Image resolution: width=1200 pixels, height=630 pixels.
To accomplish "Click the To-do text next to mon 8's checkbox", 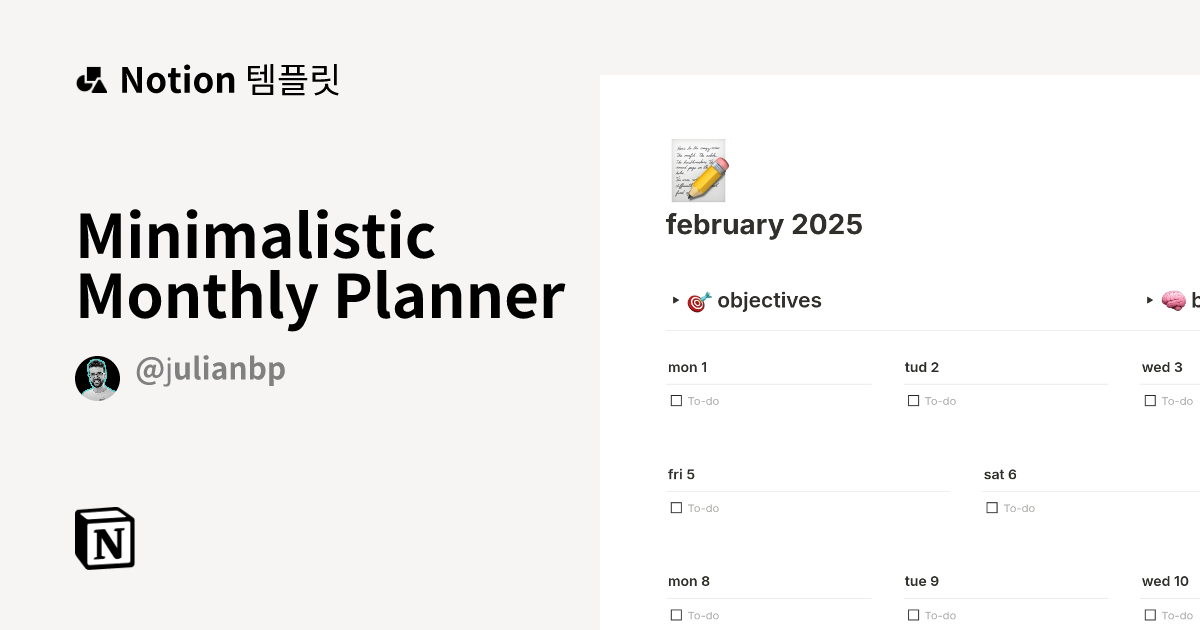I will [x=702, y=615].
